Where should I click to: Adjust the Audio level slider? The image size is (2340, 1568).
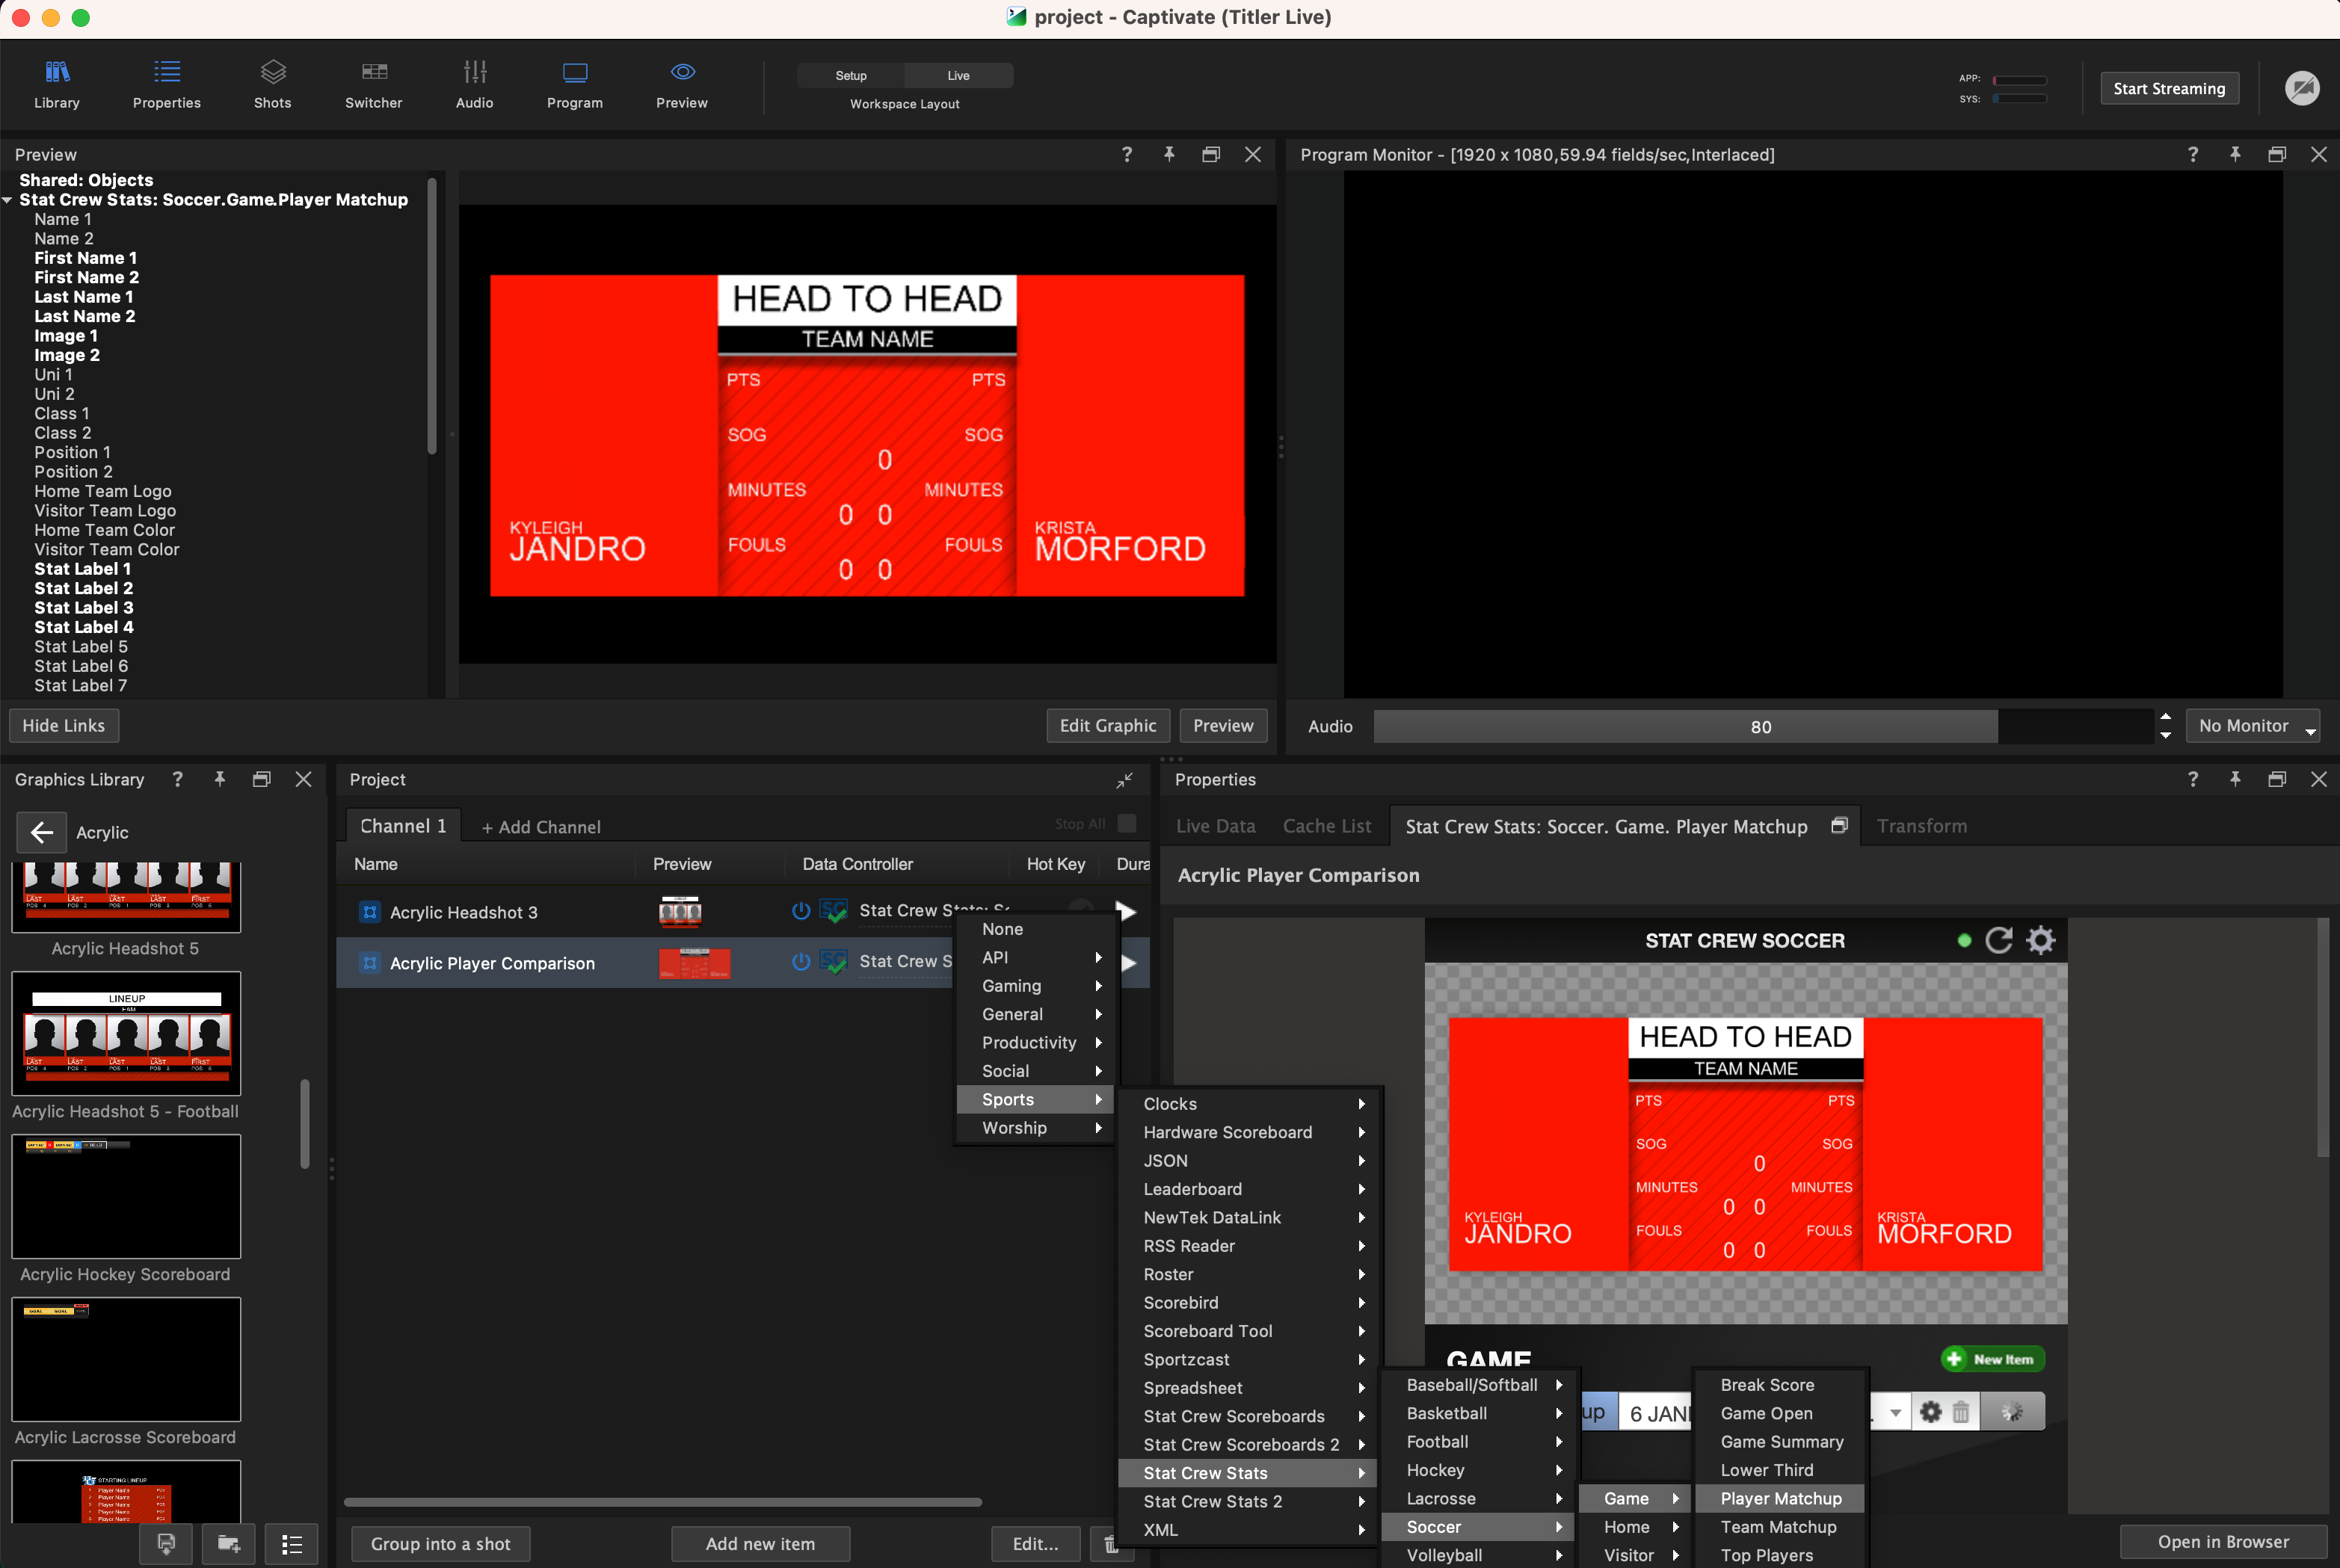click(x=1760, y=727)
